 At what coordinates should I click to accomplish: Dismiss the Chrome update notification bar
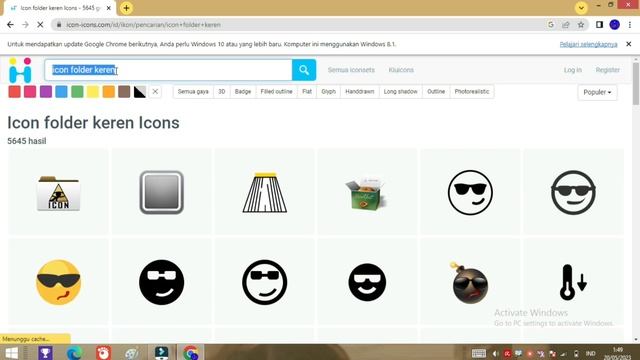pos(629,44)
